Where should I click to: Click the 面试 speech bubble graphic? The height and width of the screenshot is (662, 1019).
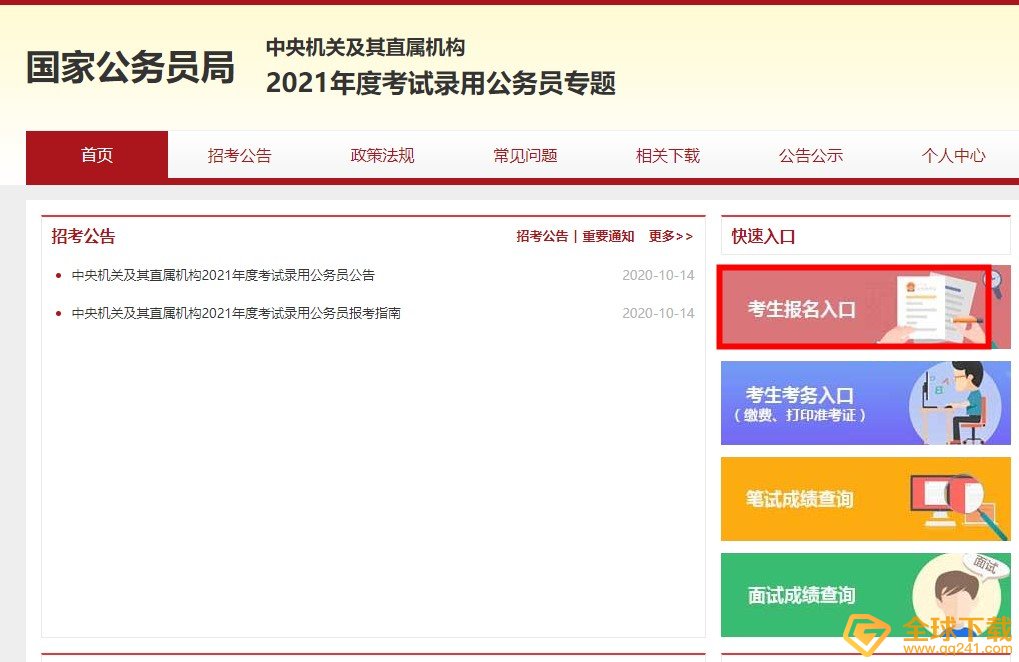983,567
